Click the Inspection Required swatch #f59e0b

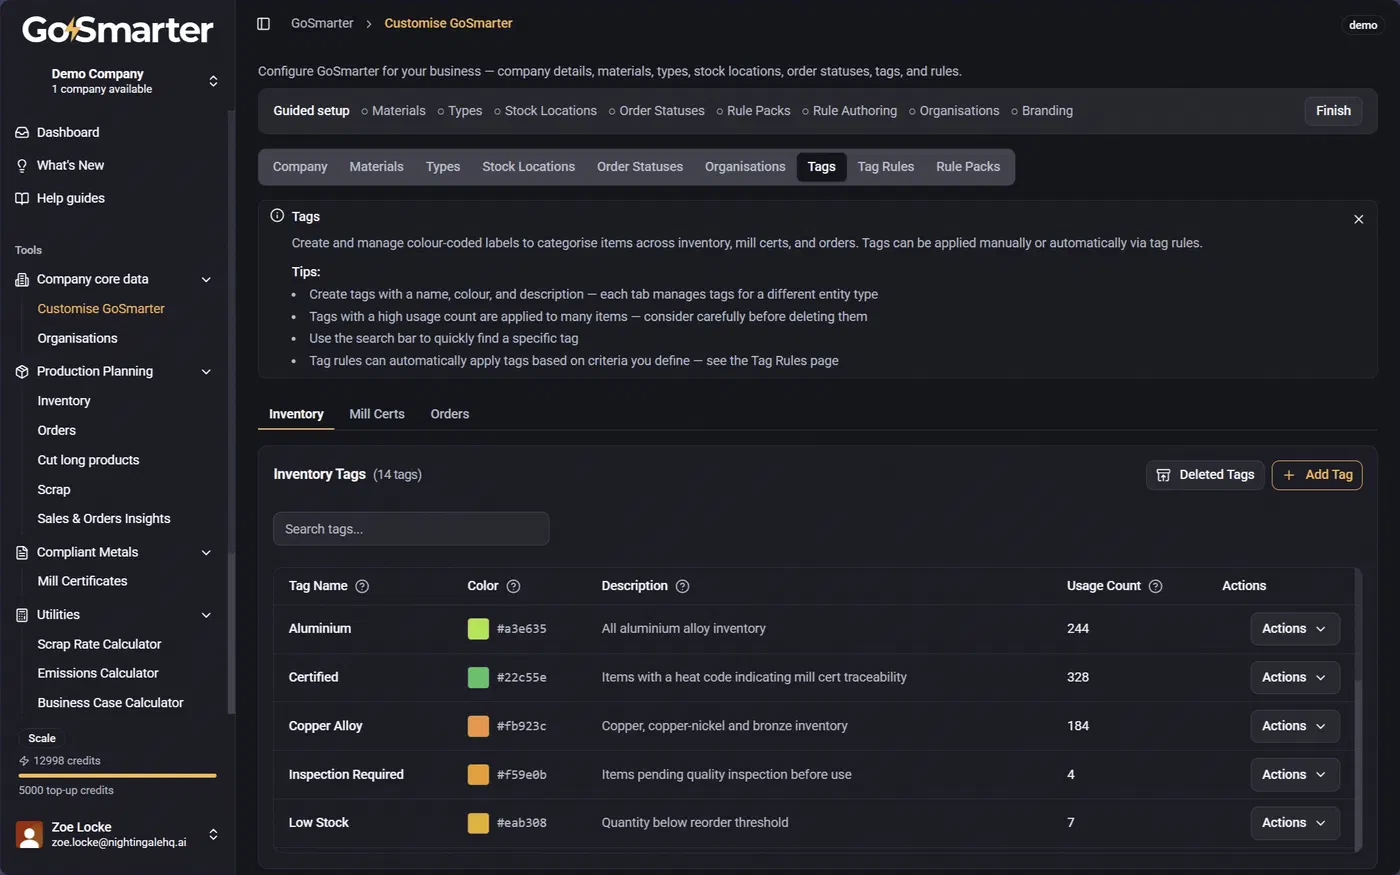point(478,774)
